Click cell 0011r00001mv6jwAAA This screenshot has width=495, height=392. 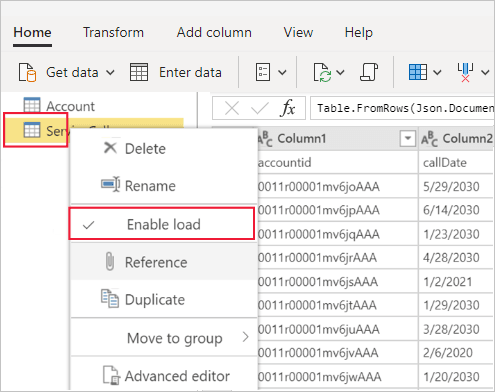337,377
